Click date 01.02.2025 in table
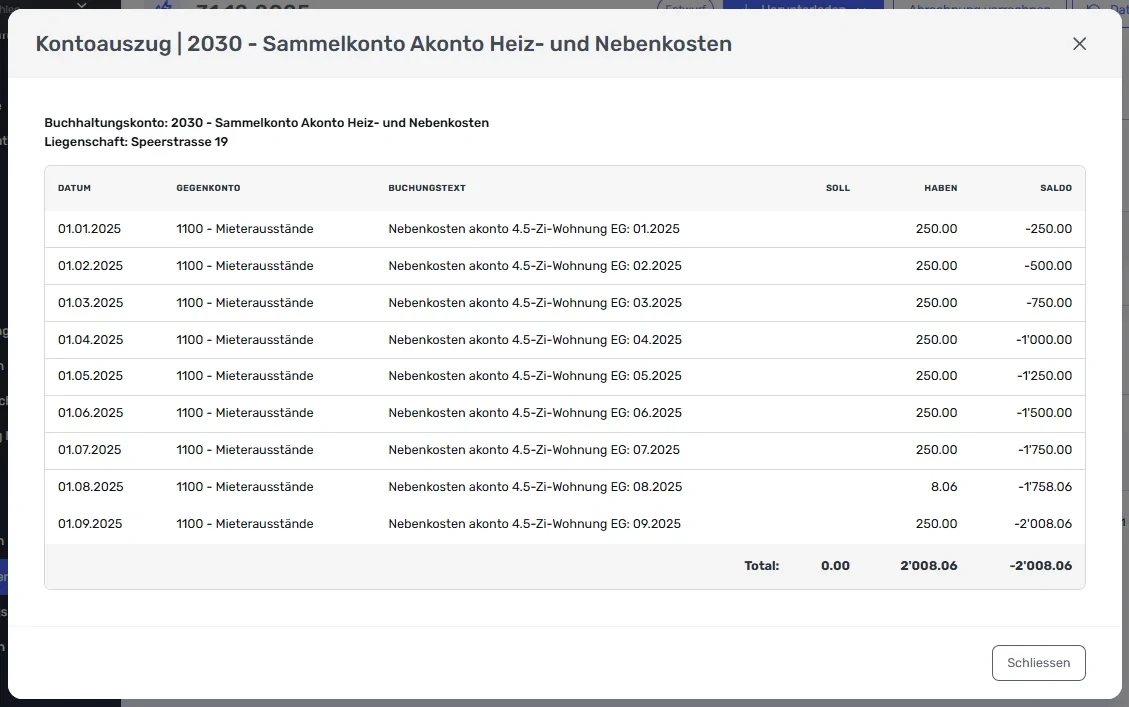The width and height of the screenshot is (1129, 707). (x=90, y=266)
